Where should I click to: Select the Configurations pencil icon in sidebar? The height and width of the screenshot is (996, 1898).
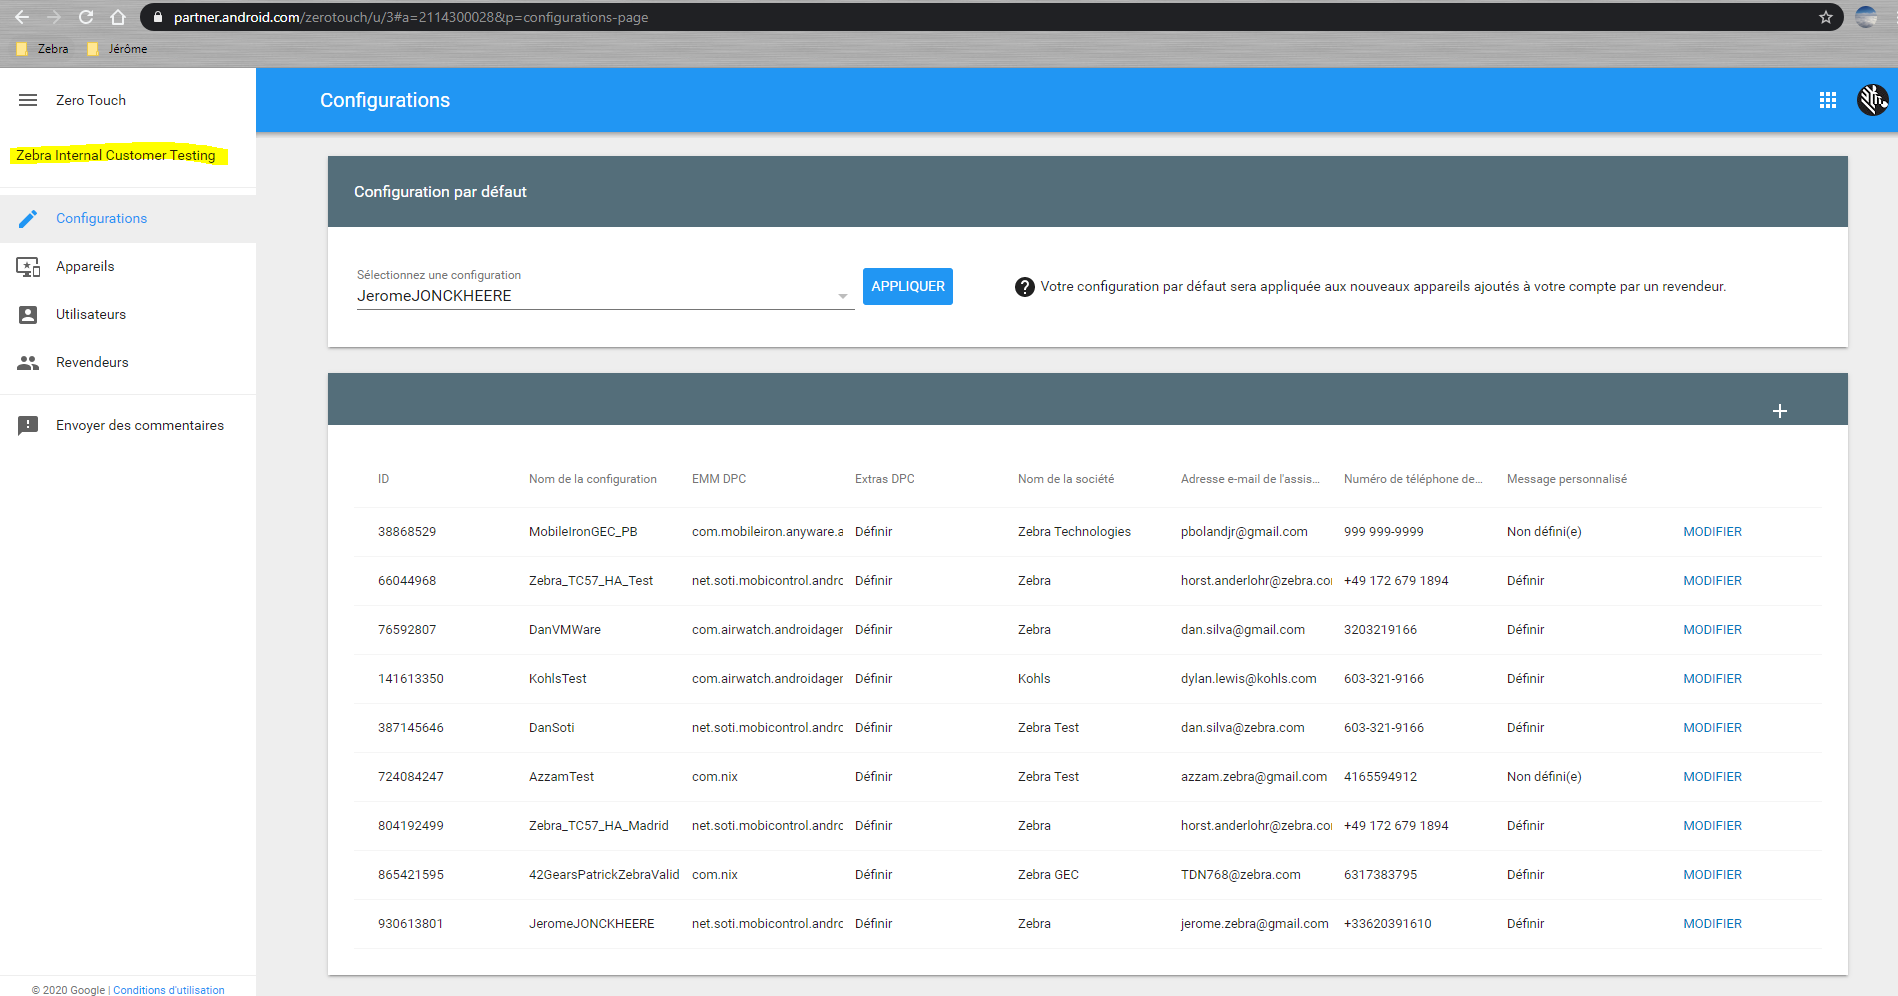(29, 218)
